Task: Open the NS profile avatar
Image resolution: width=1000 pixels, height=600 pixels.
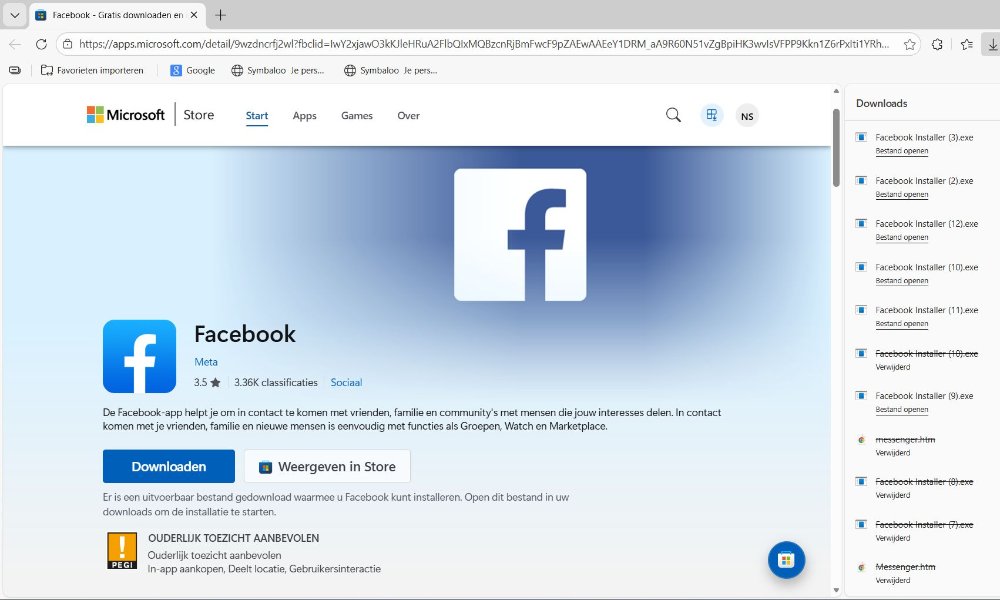Action: coord(746,116)
